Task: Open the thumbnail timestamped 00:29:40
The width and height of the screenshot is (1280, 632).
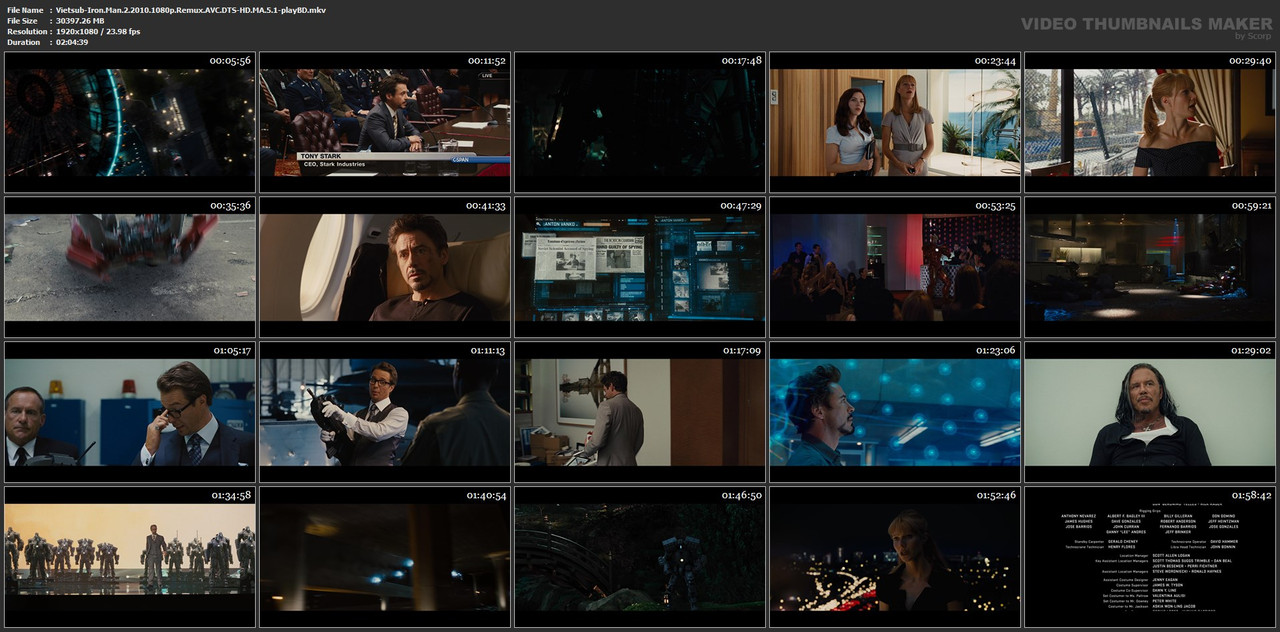Action: (x=1150, y=122)
